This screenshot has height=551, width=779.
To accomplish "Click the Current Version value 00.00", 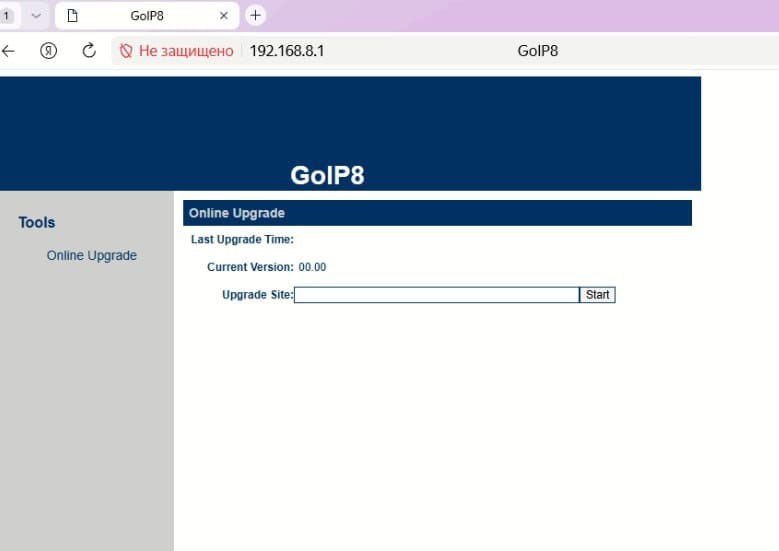I will pyautogui.click(x=312, y=268).
